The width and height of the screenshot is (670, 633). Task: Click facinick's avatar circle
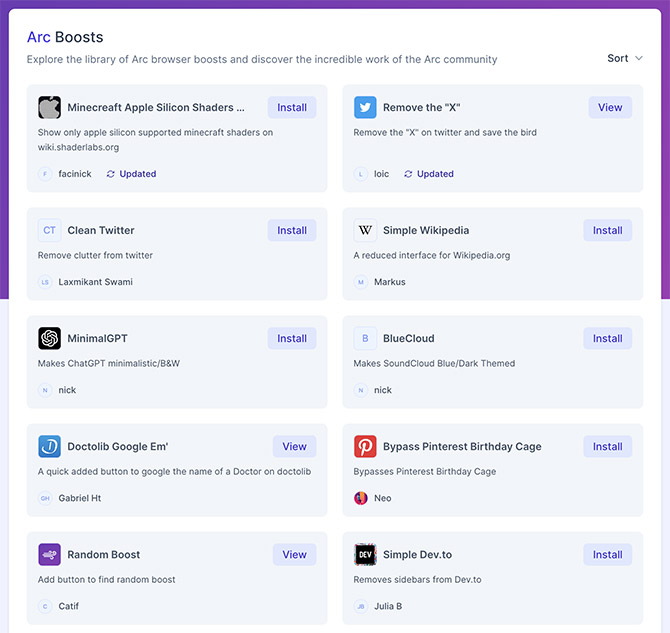45,174
